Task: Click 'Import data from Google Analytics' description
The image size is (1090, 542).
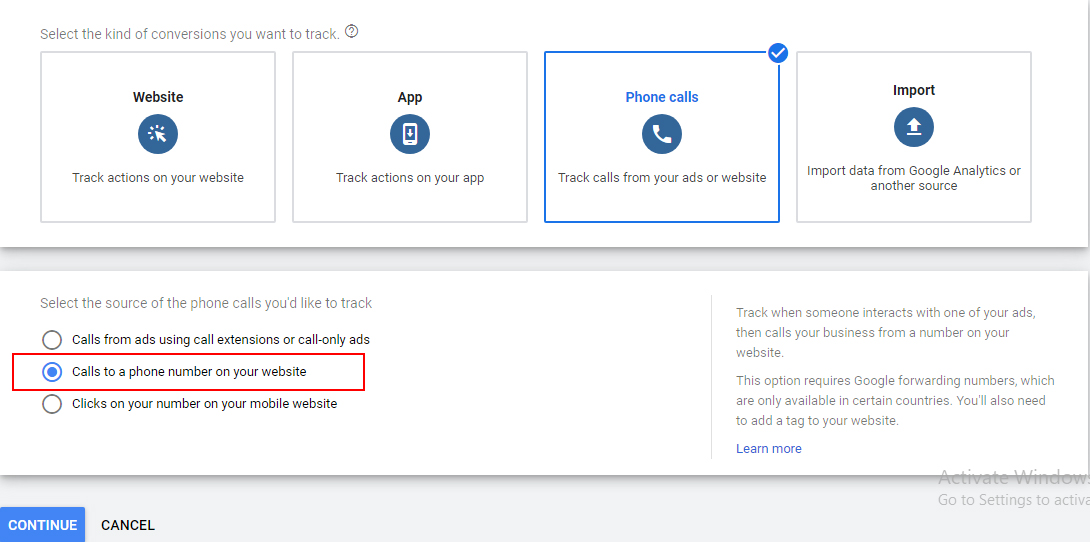Action: click(x=913, y=178)
